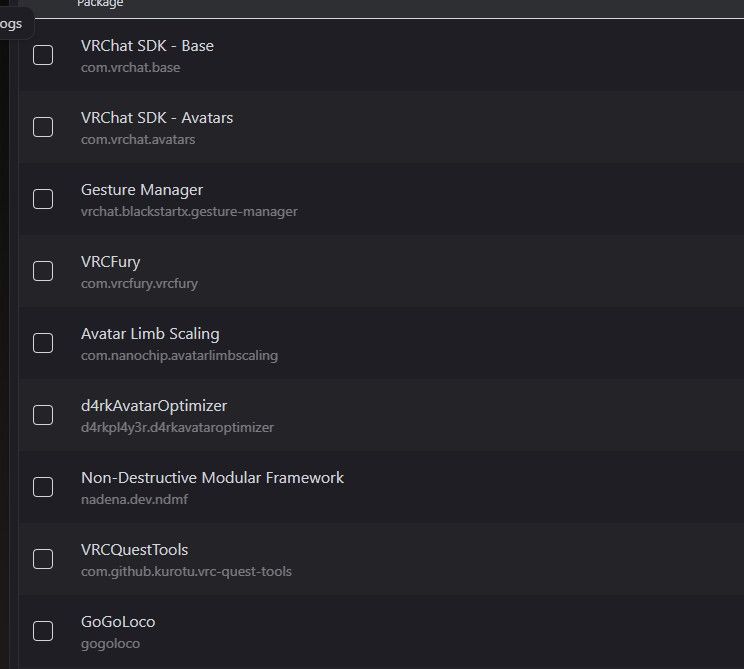Click the 'd4rkAvatarOptimizer' package name
The image size is (744, 669).
[154, 406]
